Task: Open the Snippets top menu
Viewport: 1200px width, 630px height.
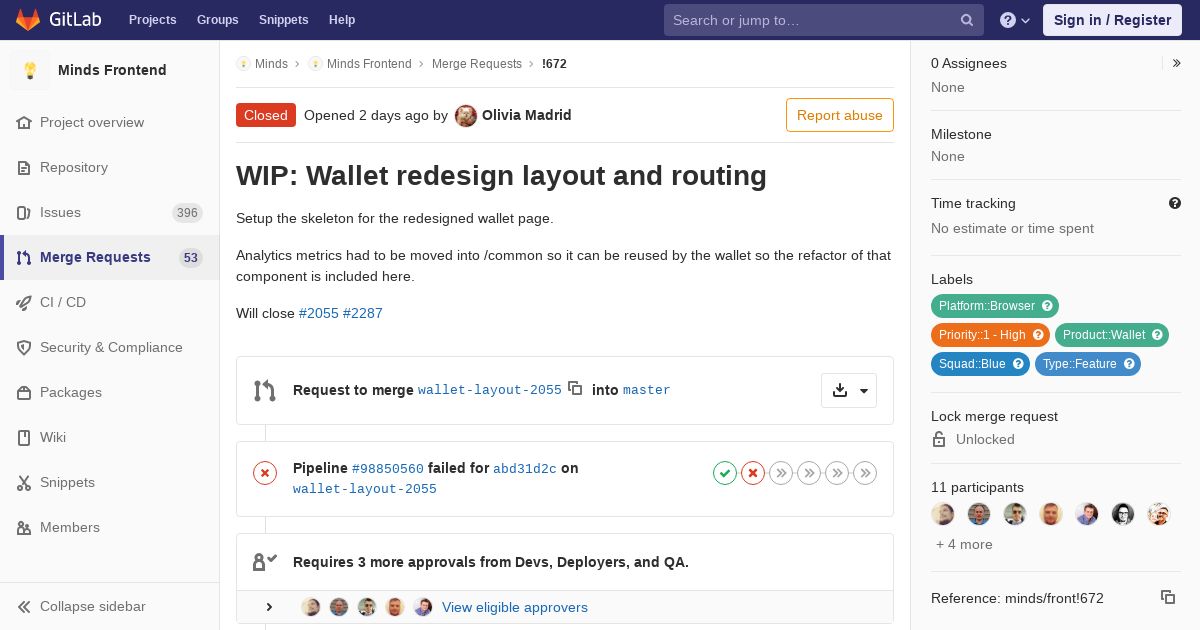Action: click(283, 20)
